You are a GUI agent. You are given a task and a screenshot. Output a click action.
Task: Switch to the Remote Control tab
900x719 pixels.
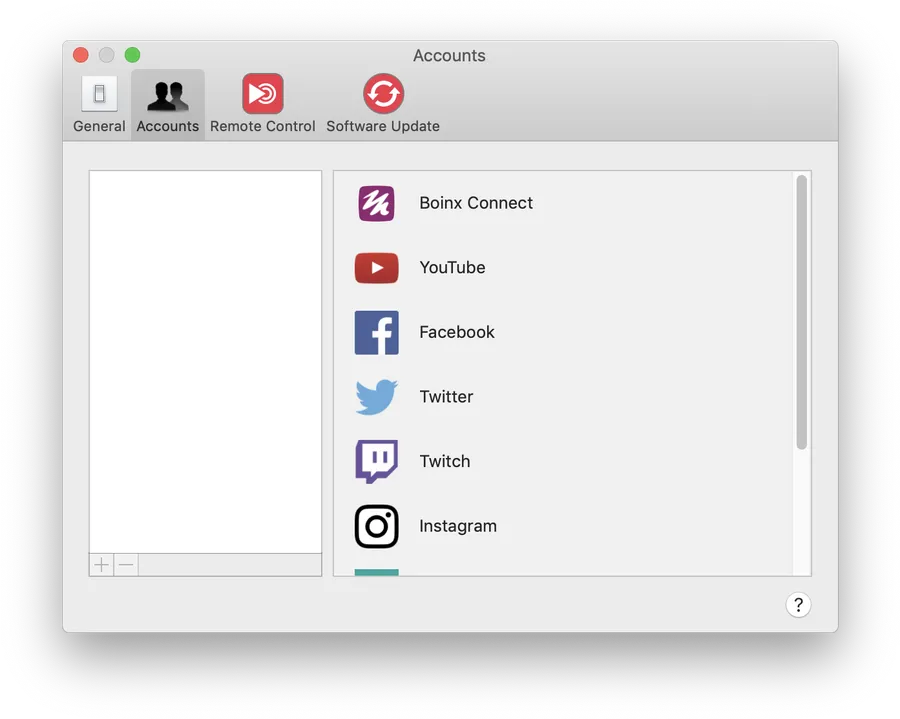[262, 104]
